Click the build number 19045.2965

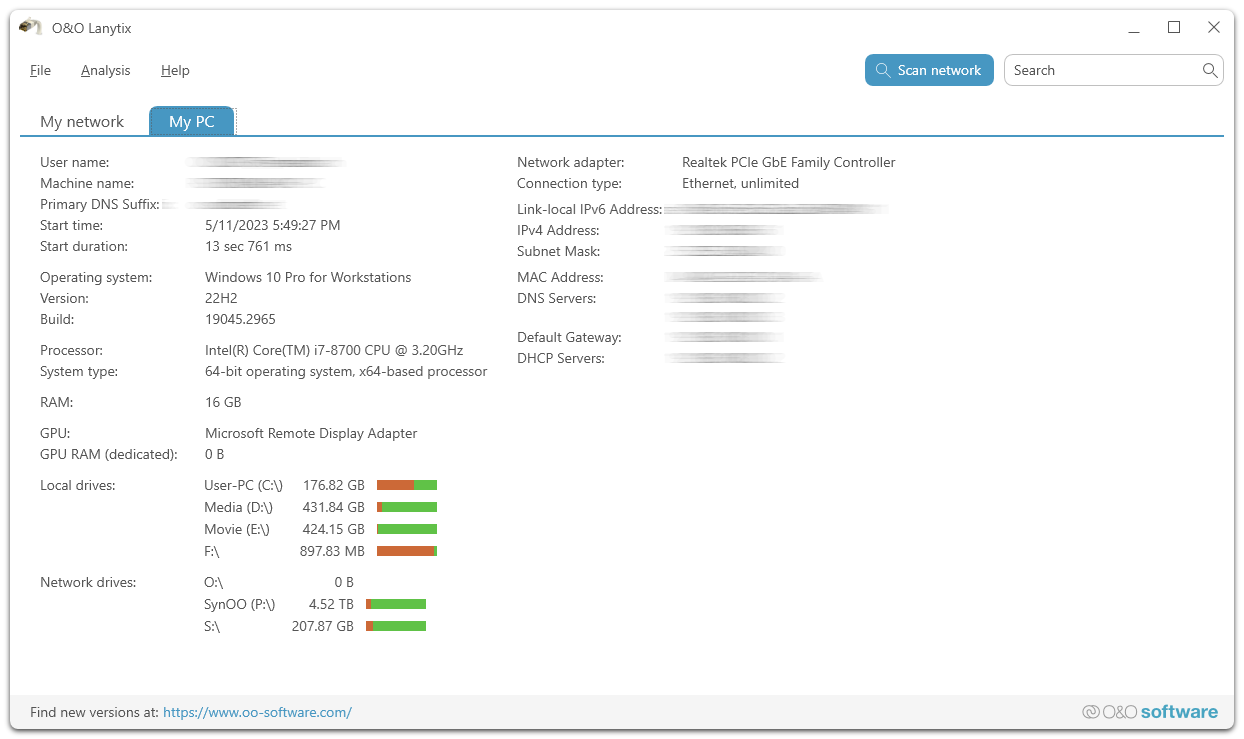(240, 319)
